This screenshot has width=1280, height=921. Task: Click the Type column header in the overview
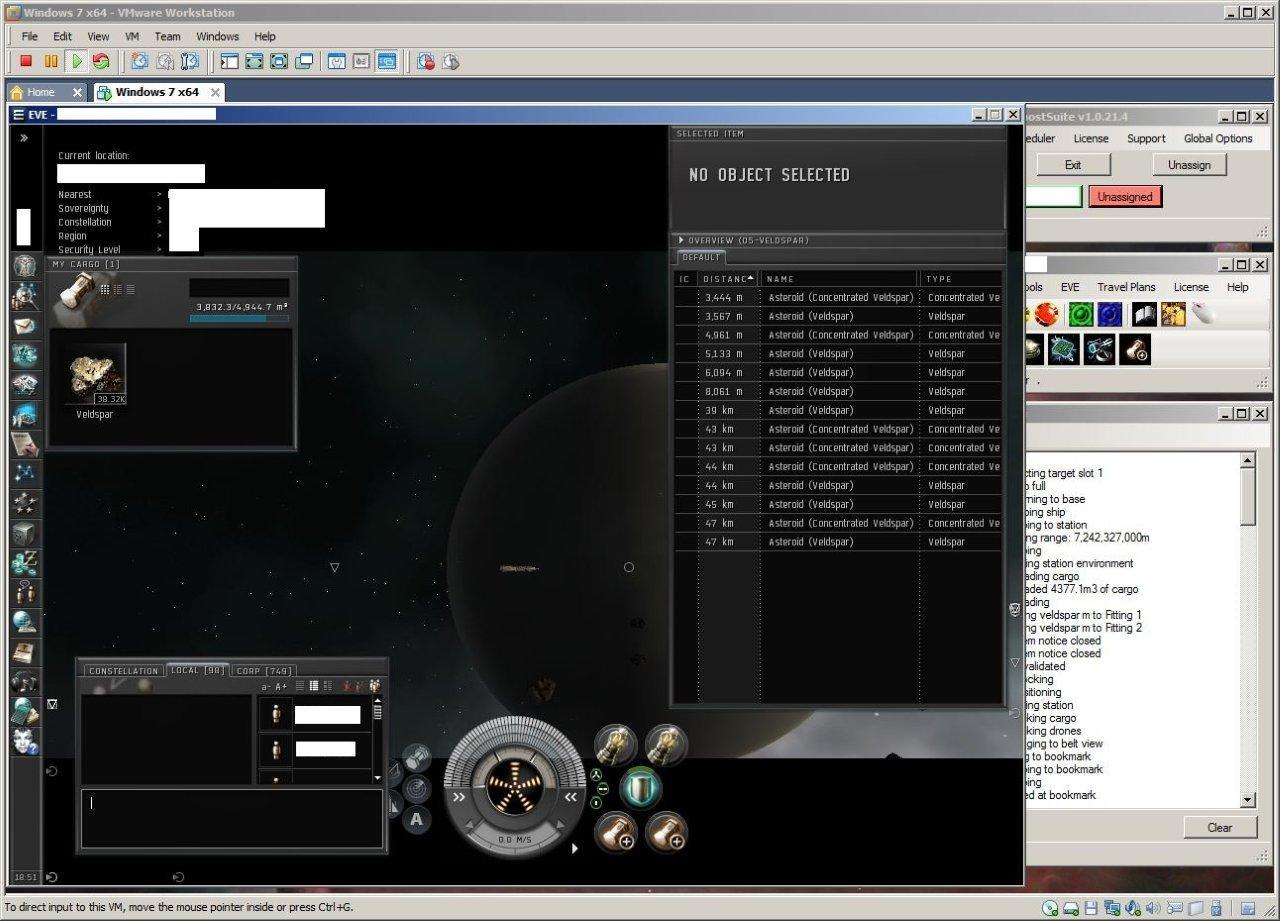[x=961, y=279]
